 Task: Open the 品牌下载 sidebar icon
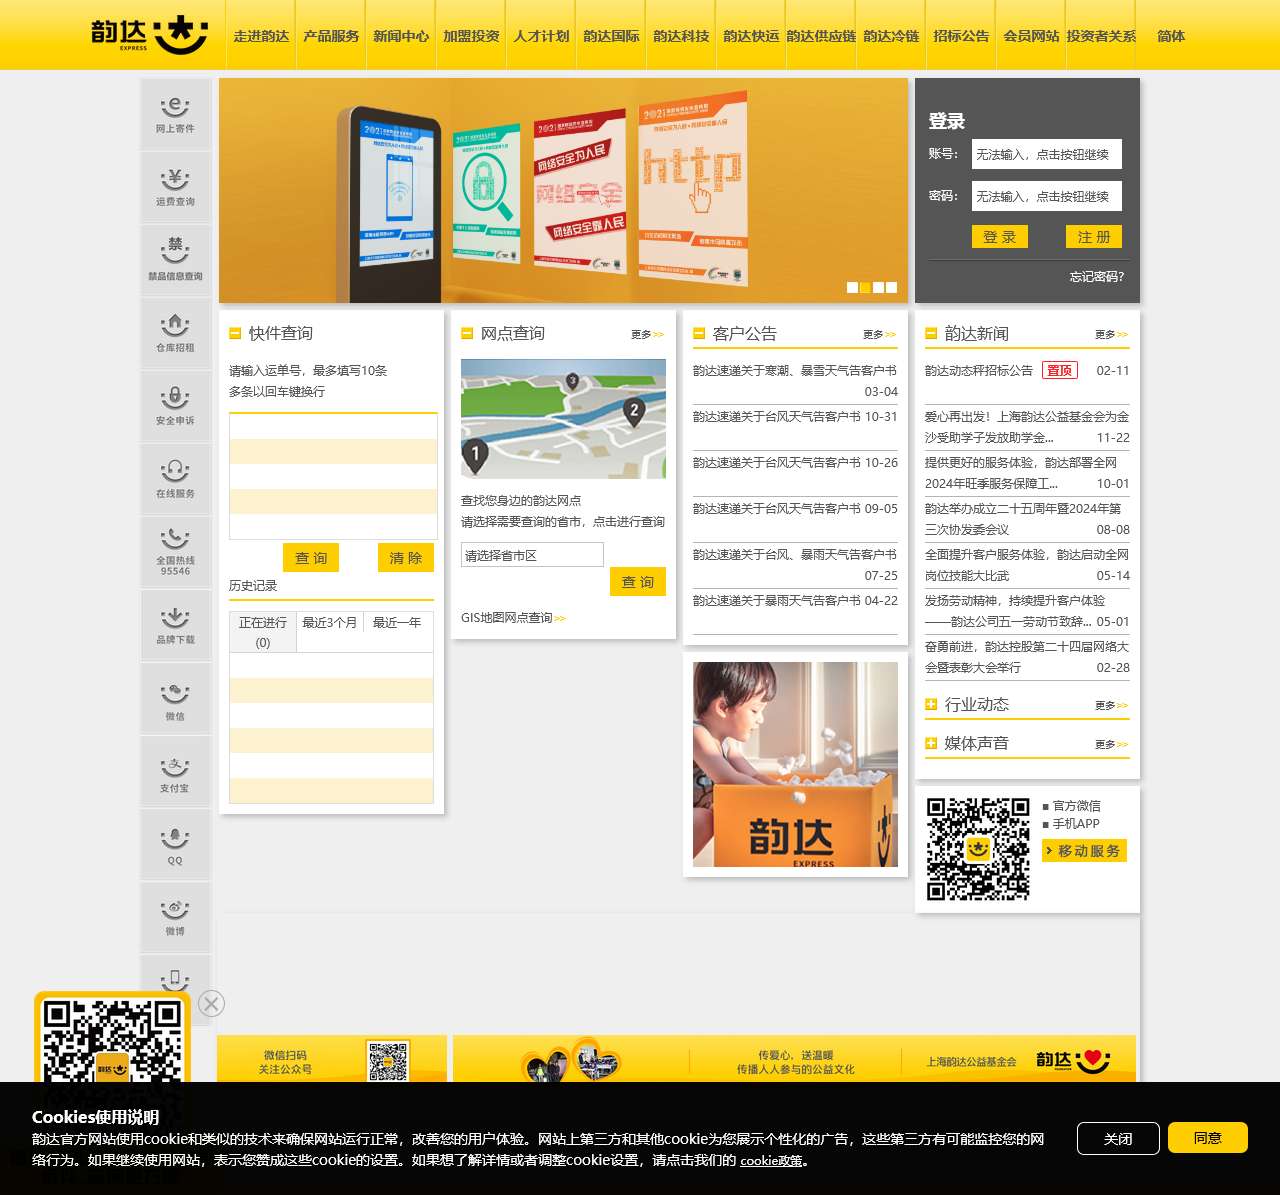point(175,625)
